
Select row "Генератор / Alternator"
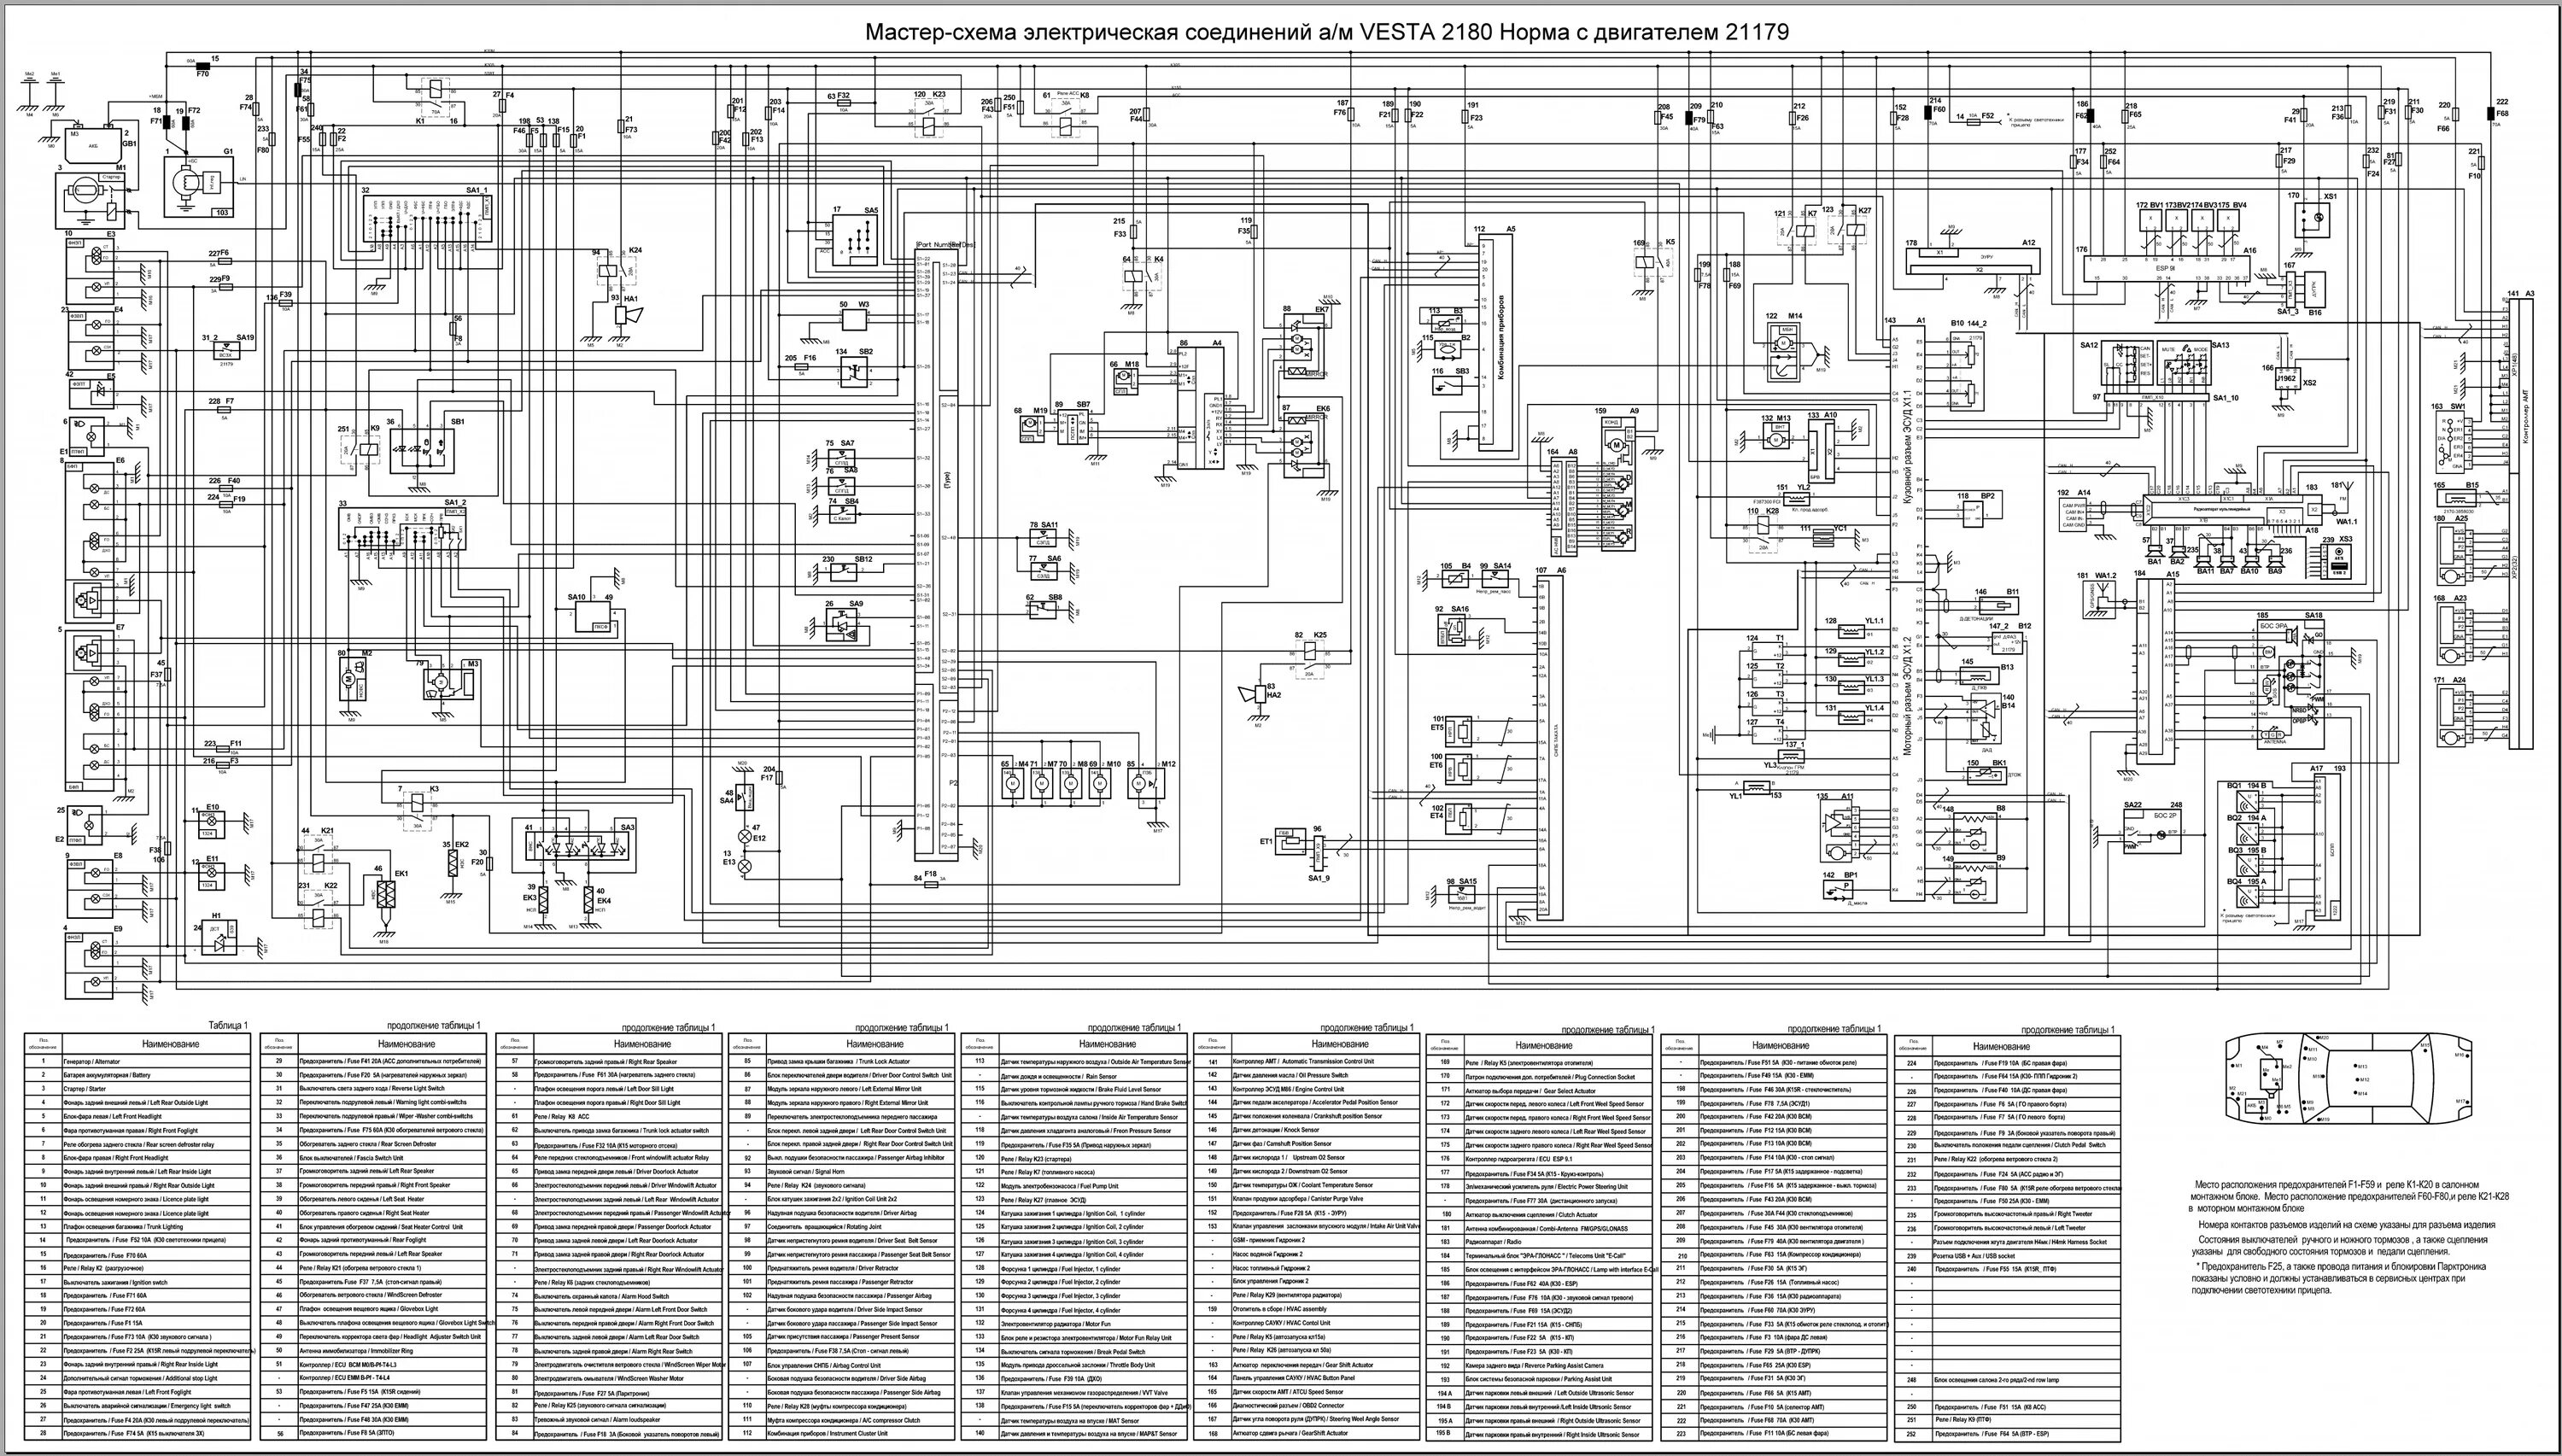(138, 1061)
